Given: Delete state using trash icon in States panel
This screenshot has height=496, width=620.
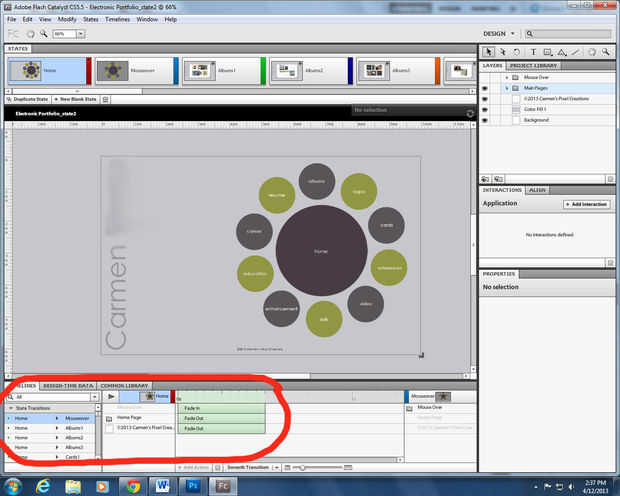Looking at the screenshot, I should pyautogui.click(x=106, y=99).
